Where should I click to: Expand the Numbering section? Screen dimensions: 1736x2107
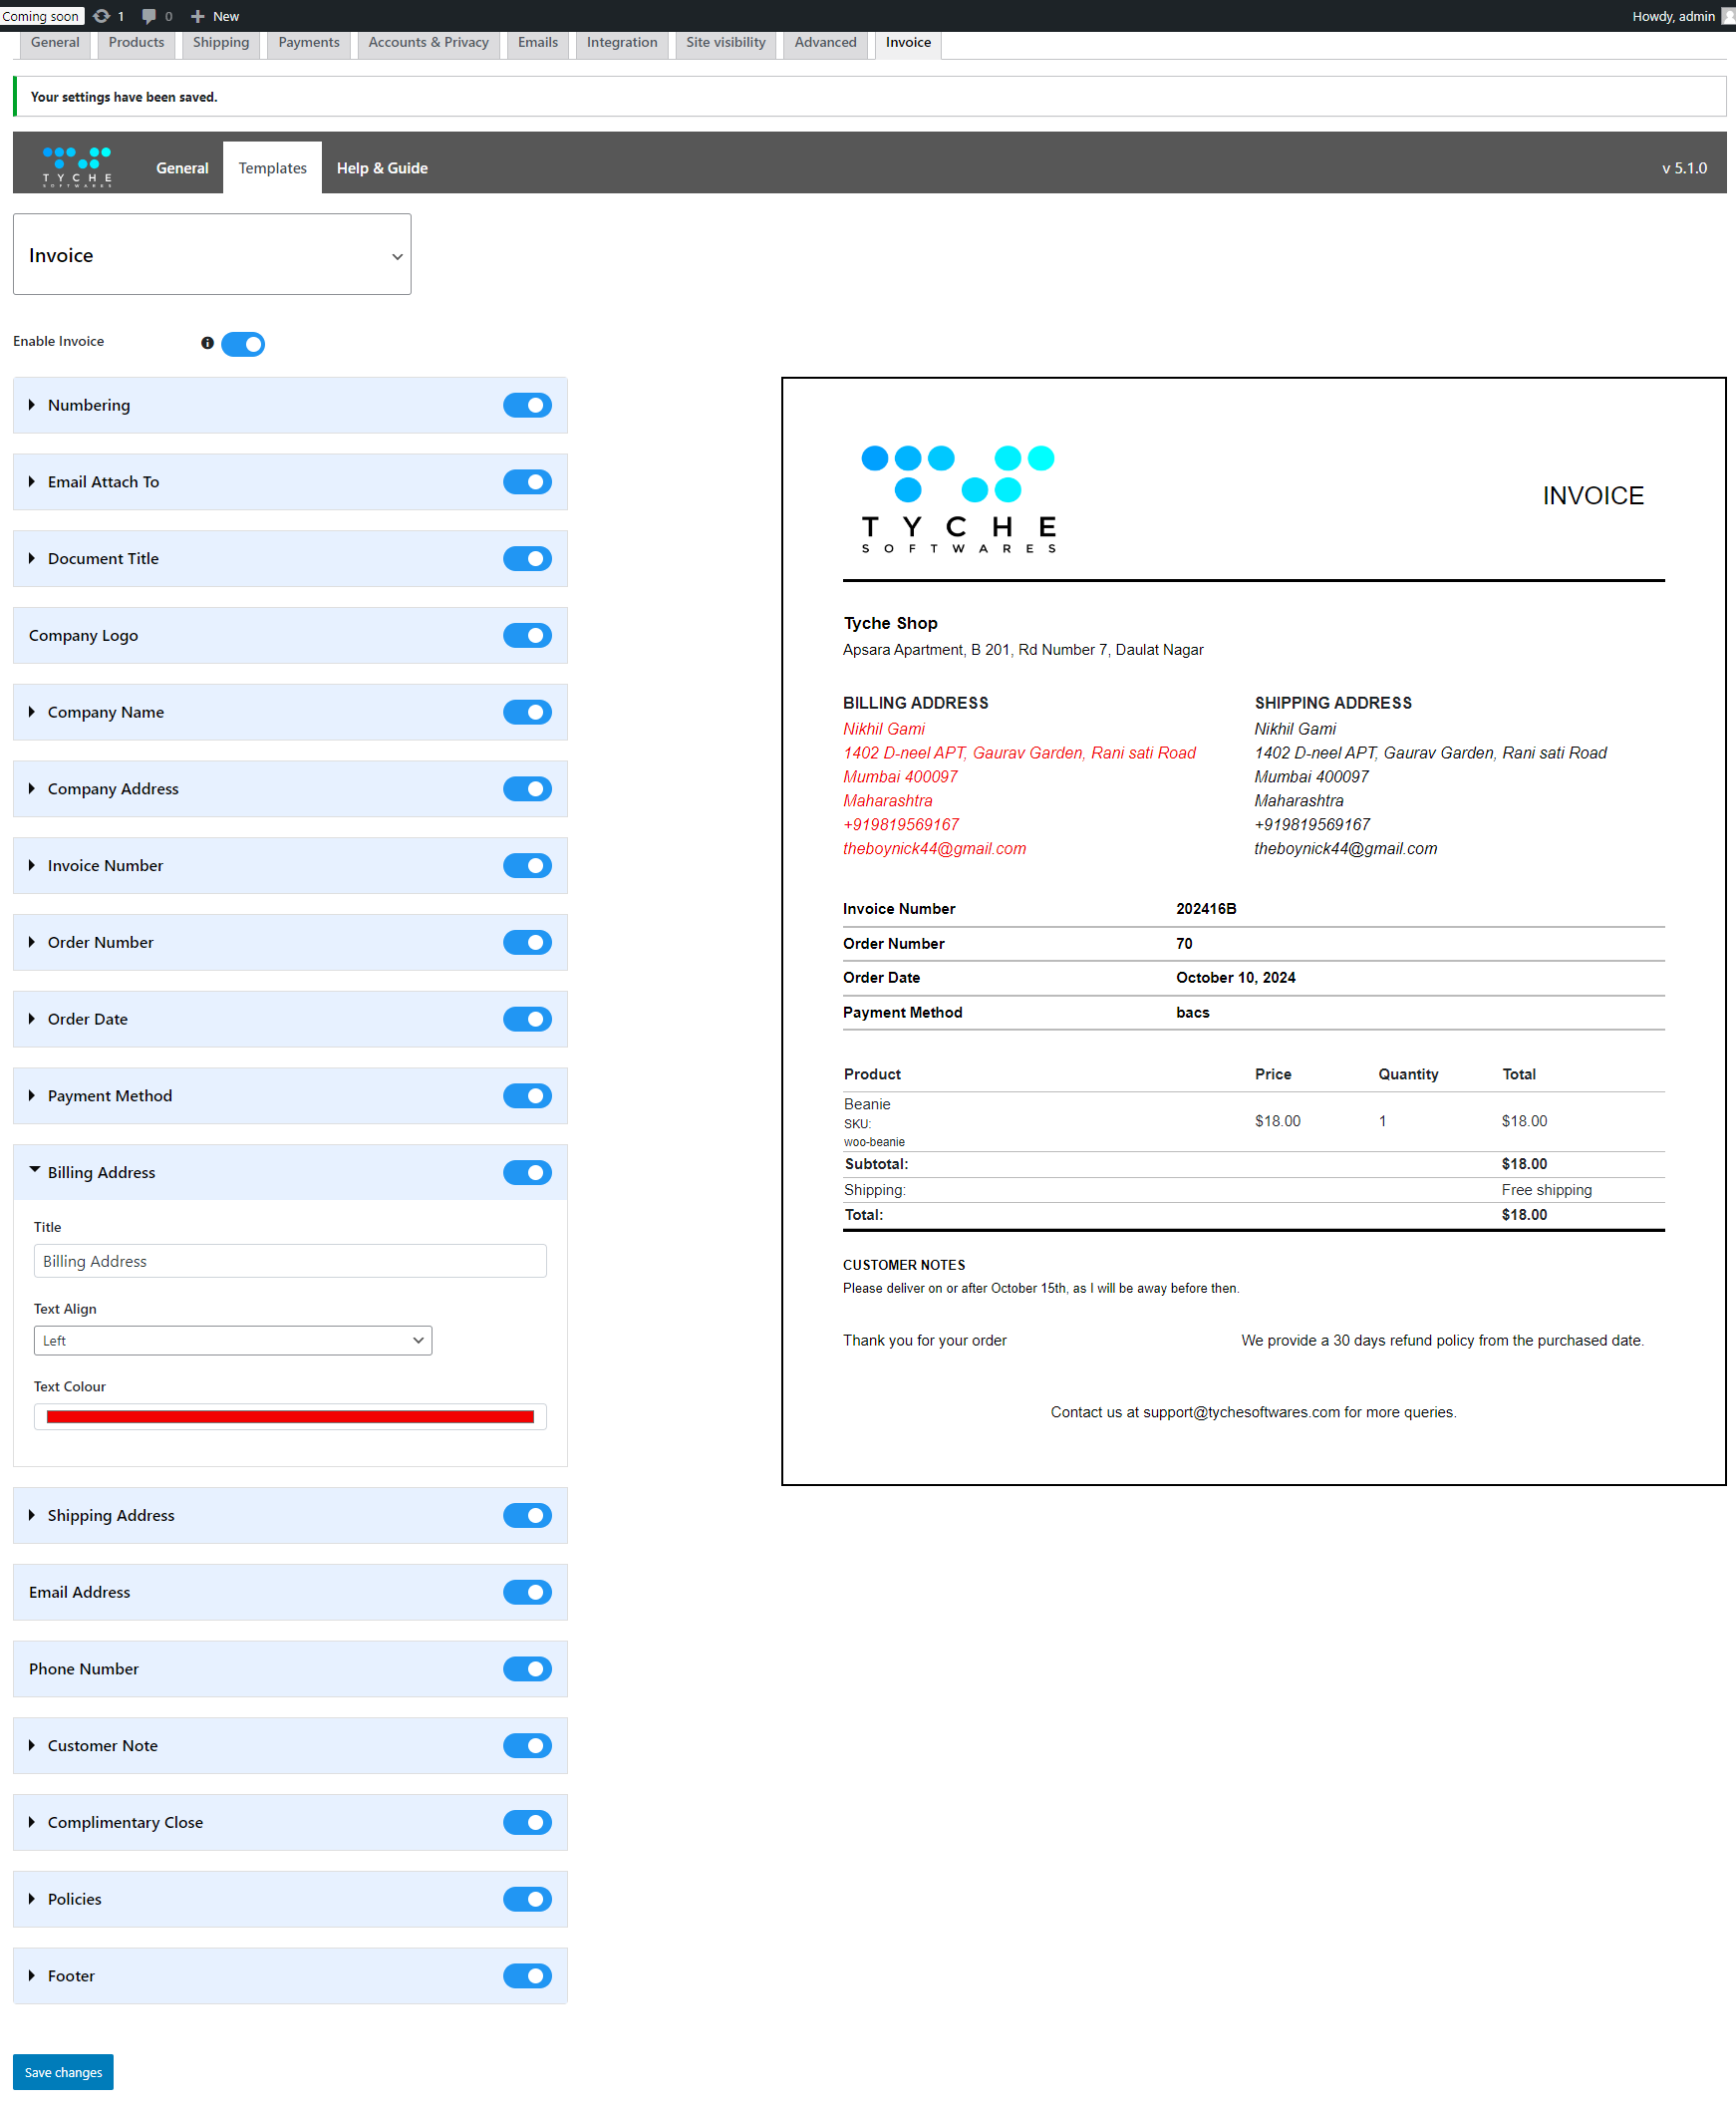(34, 405)
